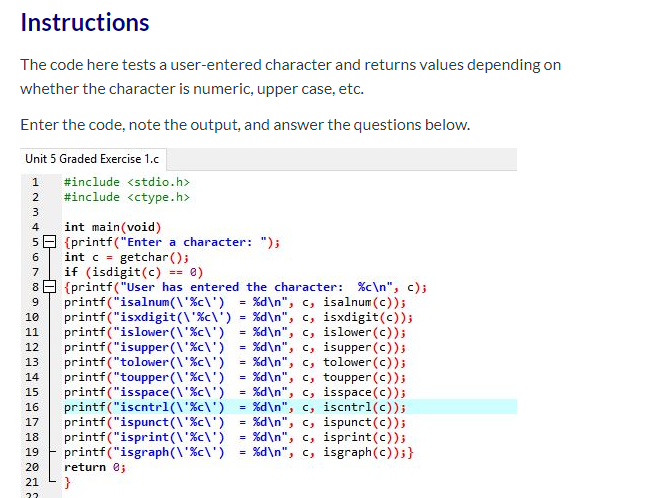Click line number 16 in the gutter

32,407
